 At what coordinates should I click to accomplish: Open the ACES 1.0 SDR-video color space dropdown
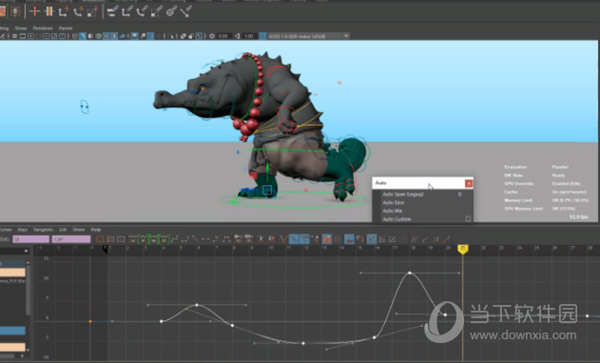[308, 36]
